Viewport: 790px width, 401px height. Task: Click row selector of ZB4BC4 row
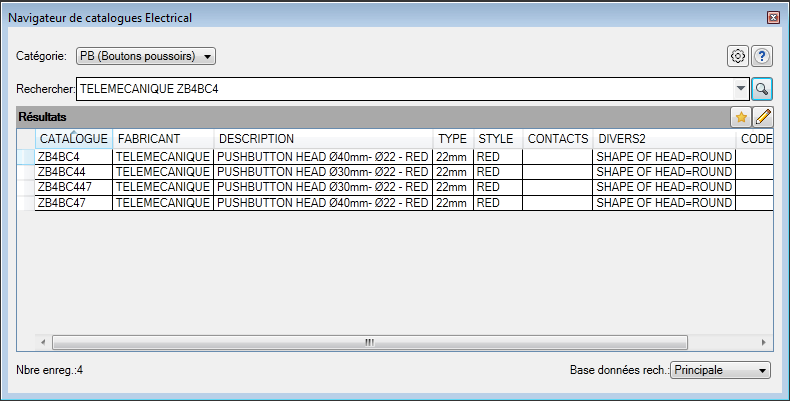pyautogui.click(x=26, y=157)
